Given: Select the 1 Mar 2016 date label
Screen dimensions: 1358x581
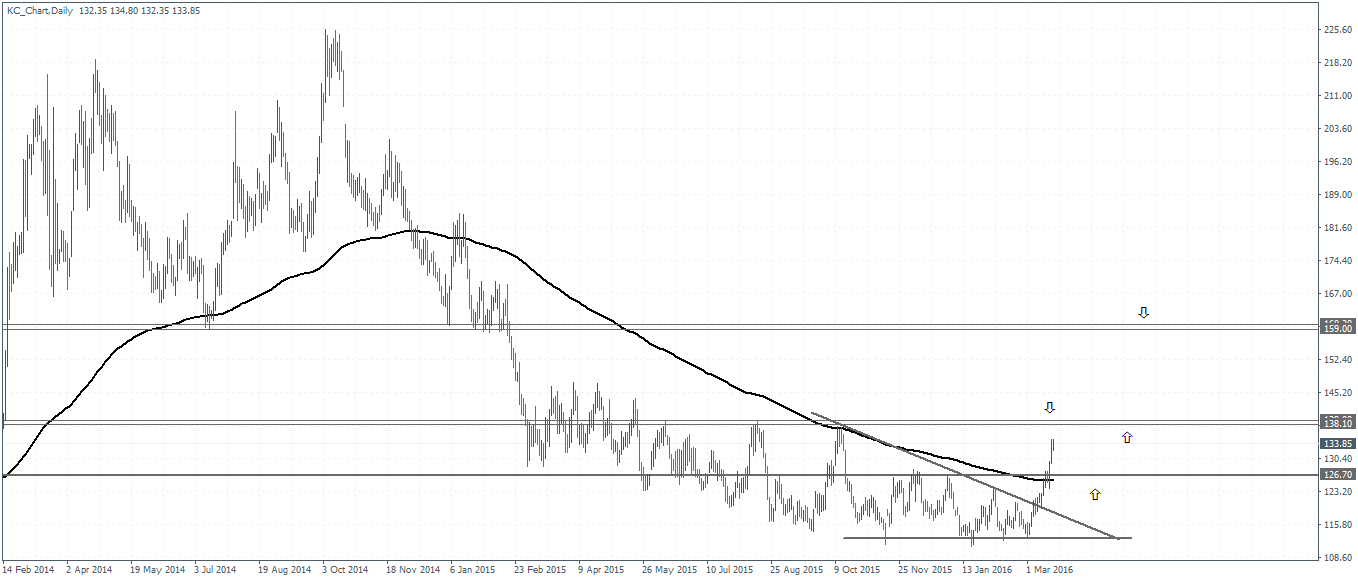Looking at the screenshot, I should pos(1051,569).
